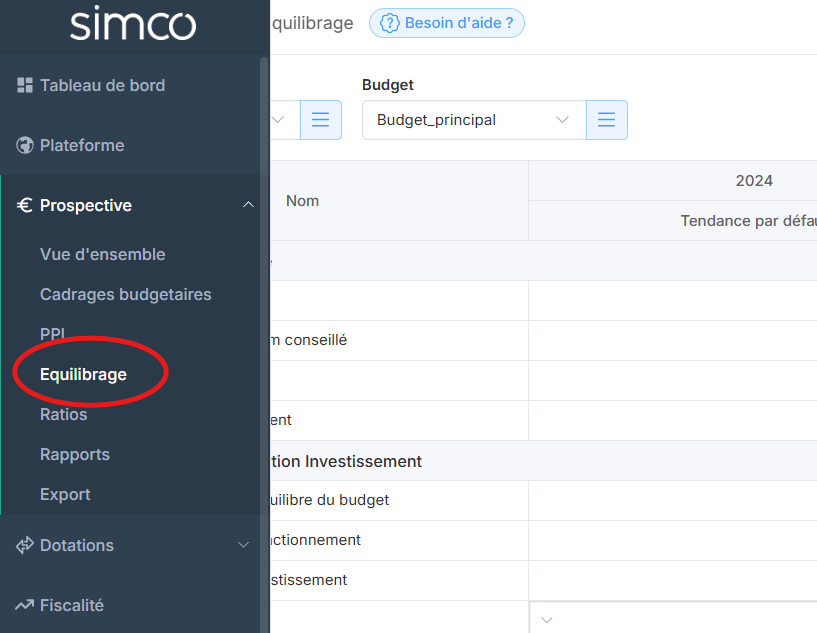Screen dimensions: 817x633
Task: Open the Rapports section
Action: tap(74, 454)
